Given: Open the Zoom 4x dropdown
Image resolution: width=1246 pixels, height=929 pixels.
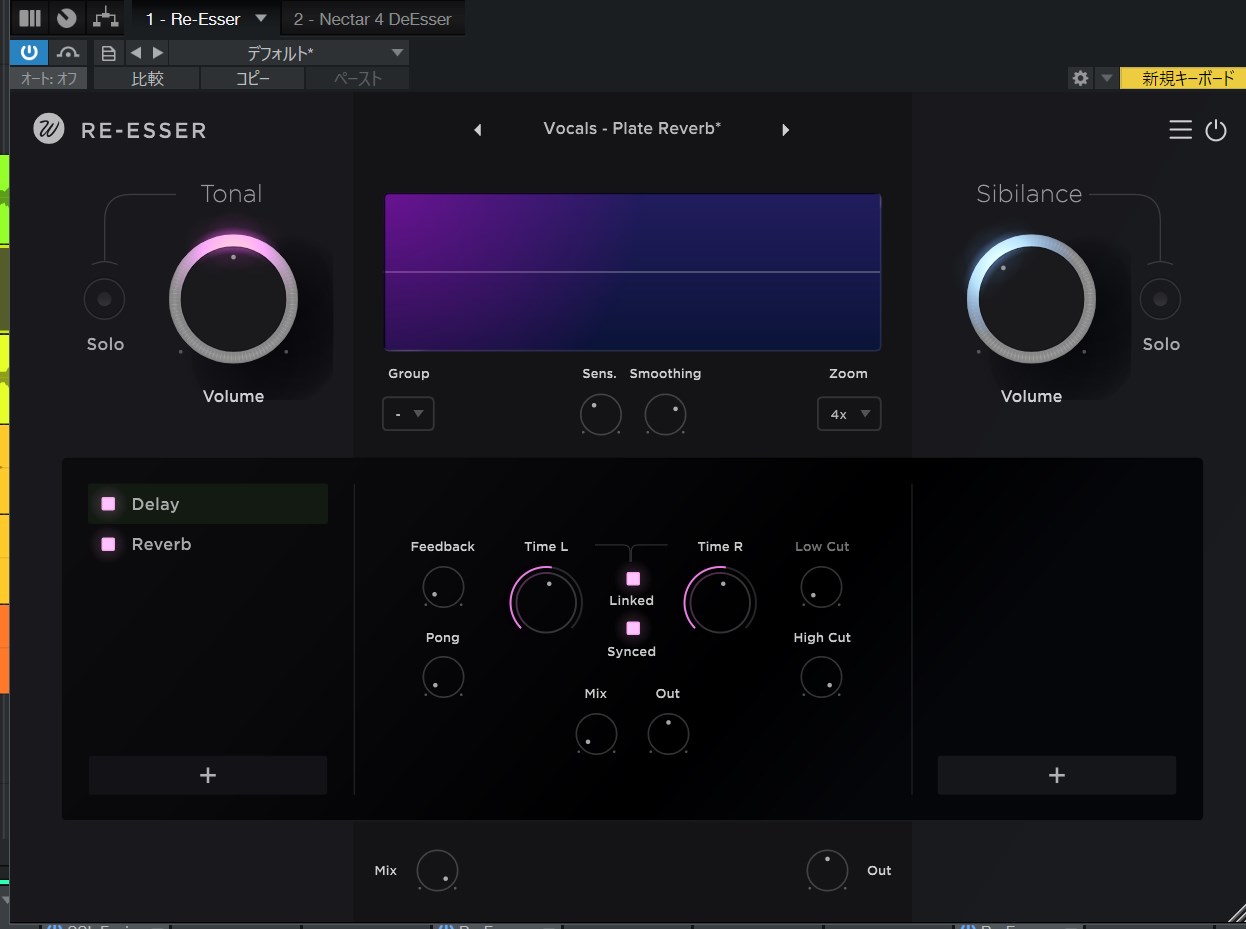Looking at the screenshot, I should point(848,414).
